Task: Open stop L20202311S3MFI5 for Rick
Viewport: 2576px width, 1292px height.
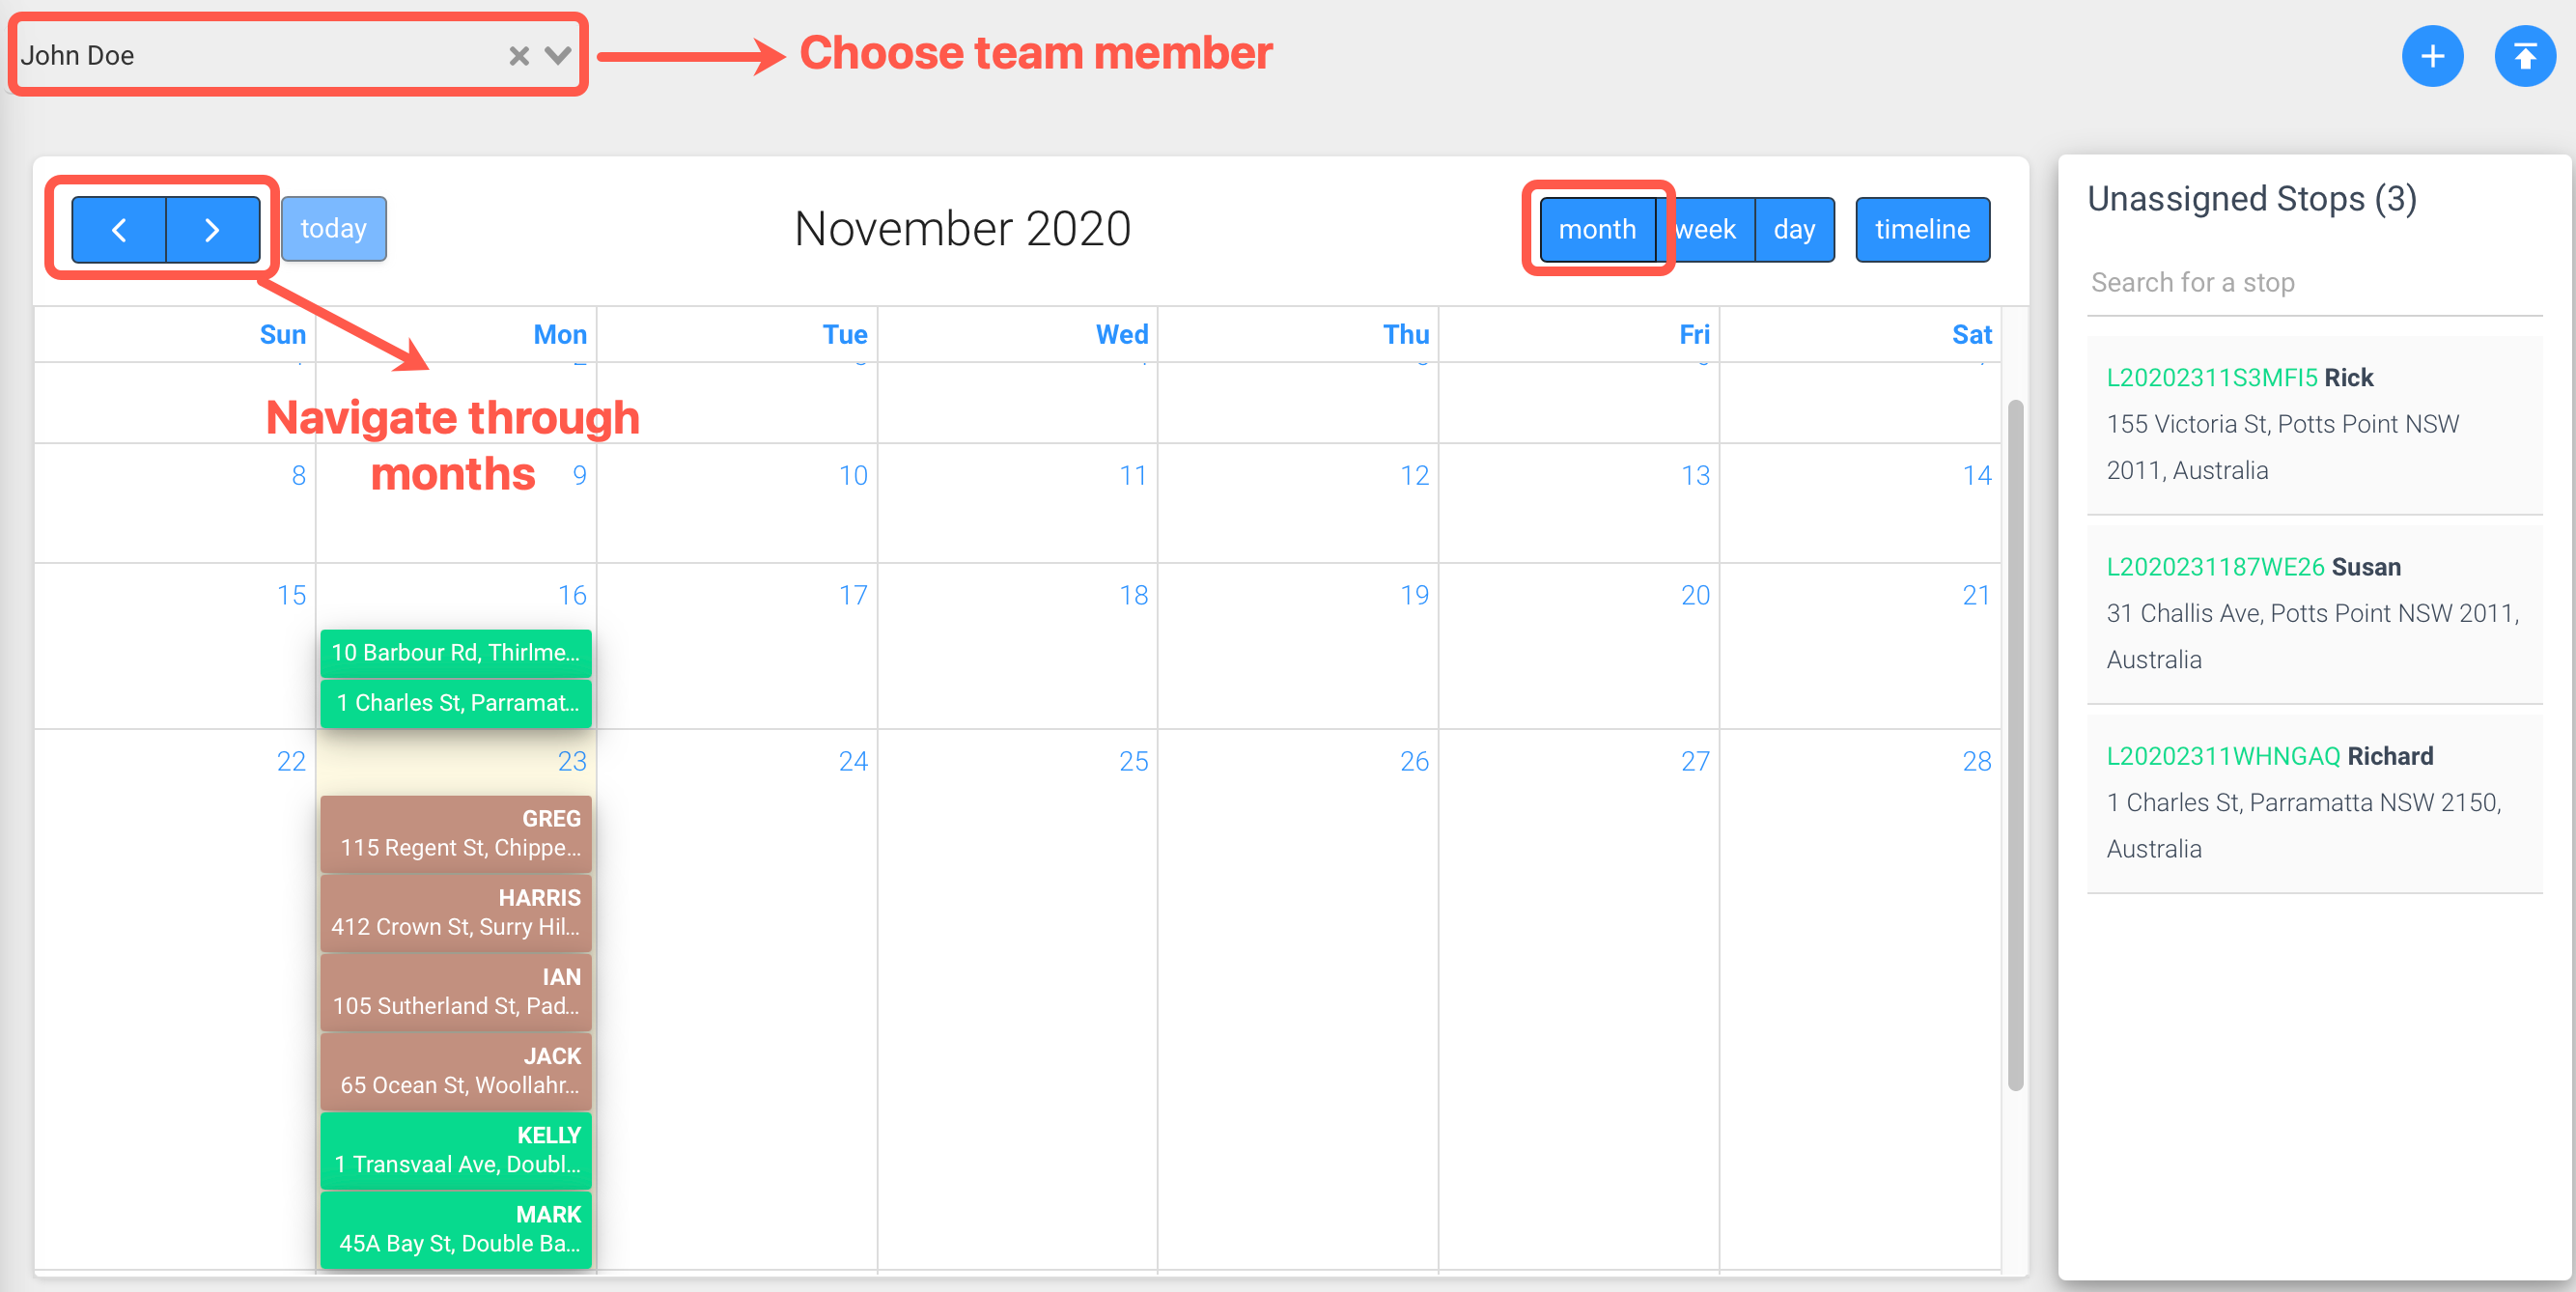Action: point(2314,424)
